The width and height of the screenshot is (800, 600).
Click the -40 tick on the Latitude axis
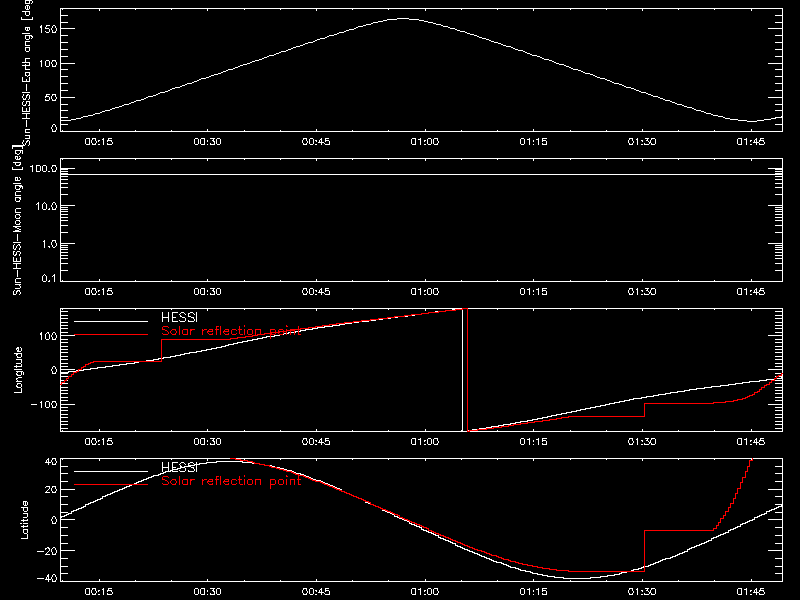tap(47, 579)
